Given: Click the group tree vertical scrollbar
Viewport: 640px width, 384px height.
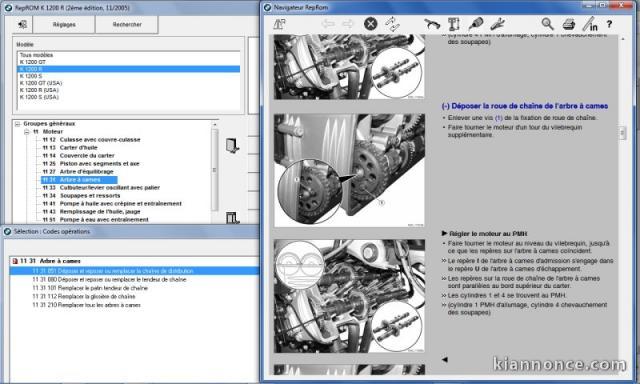Looking at the screenshot, I should tap(215, 171).
